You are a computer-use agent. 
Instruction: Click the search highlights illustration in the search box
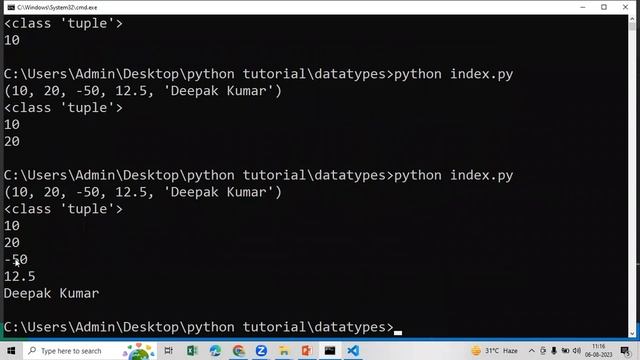click(139, 351)
